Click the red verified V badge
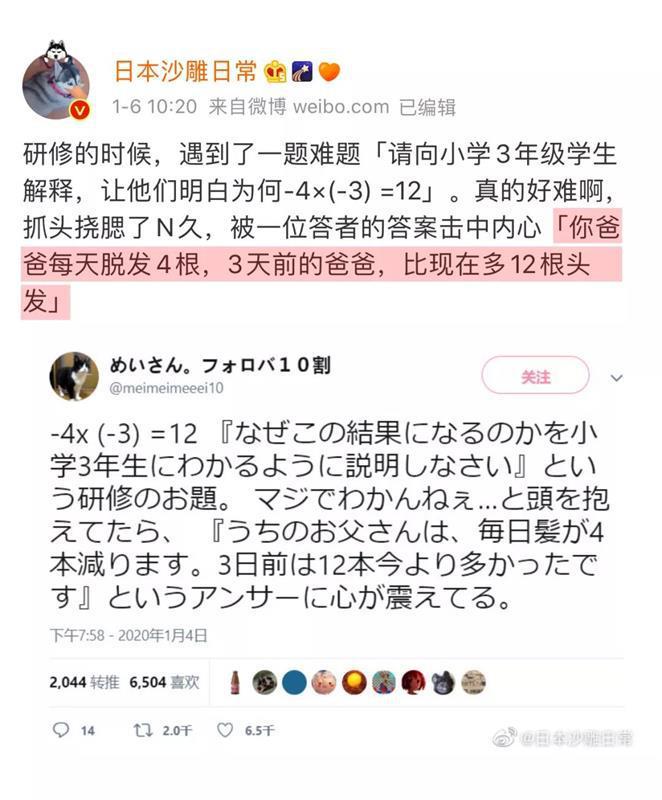The width and height of the screenshot is (662, 800). point(80,110)
